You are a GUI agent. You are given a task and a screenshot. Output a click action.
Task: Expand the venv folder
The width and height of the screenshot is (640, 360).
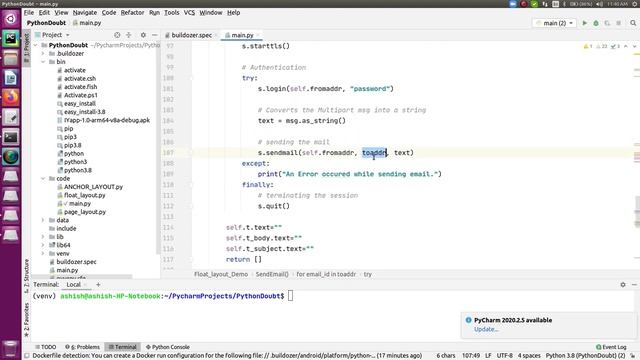tap(43, 254)
